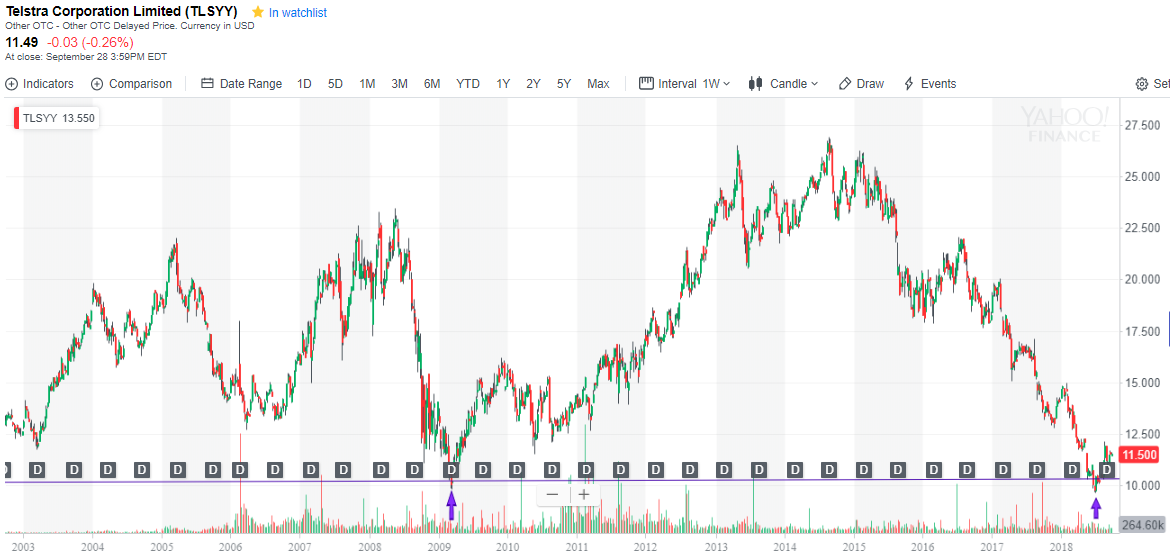Viewport: 1170px width, 560px height.
Task: Add a Comparison symbol
Action: coord(131,84)
